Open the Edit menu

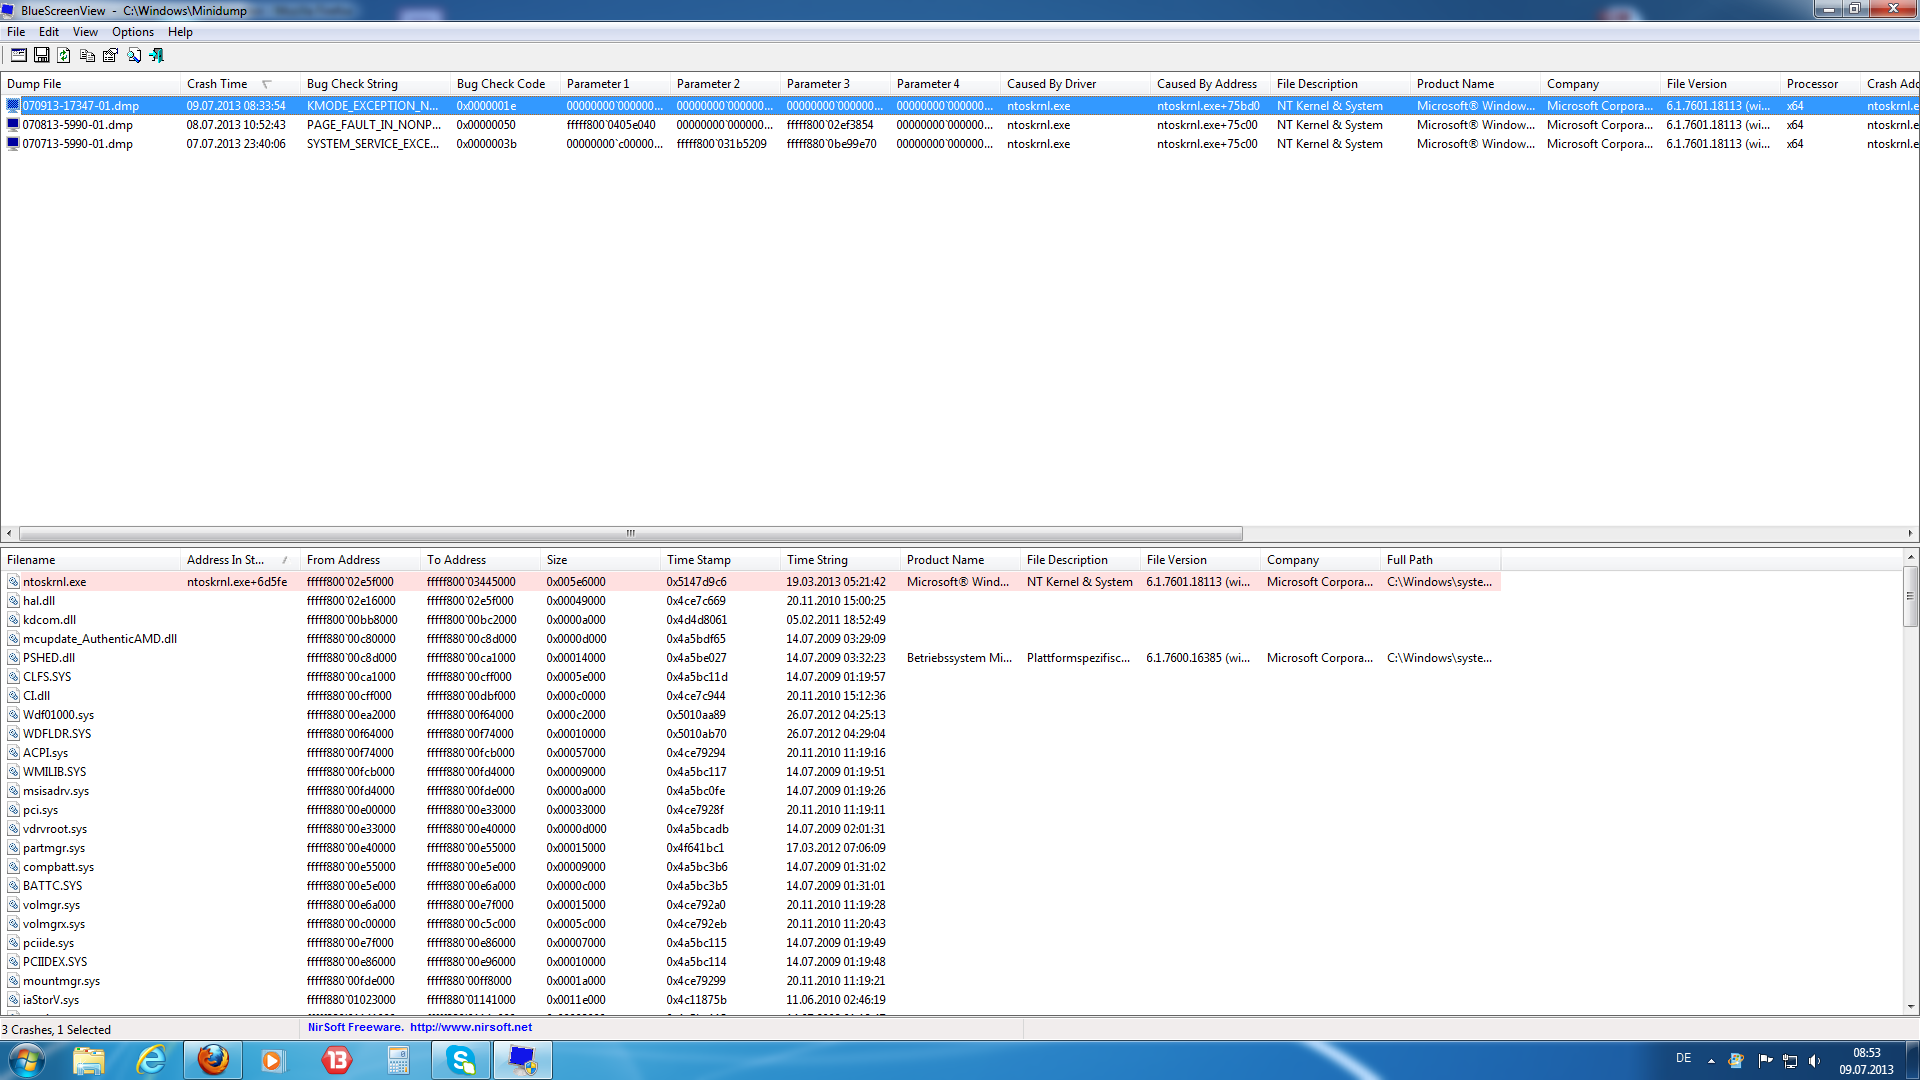click(x=49, y=32)
